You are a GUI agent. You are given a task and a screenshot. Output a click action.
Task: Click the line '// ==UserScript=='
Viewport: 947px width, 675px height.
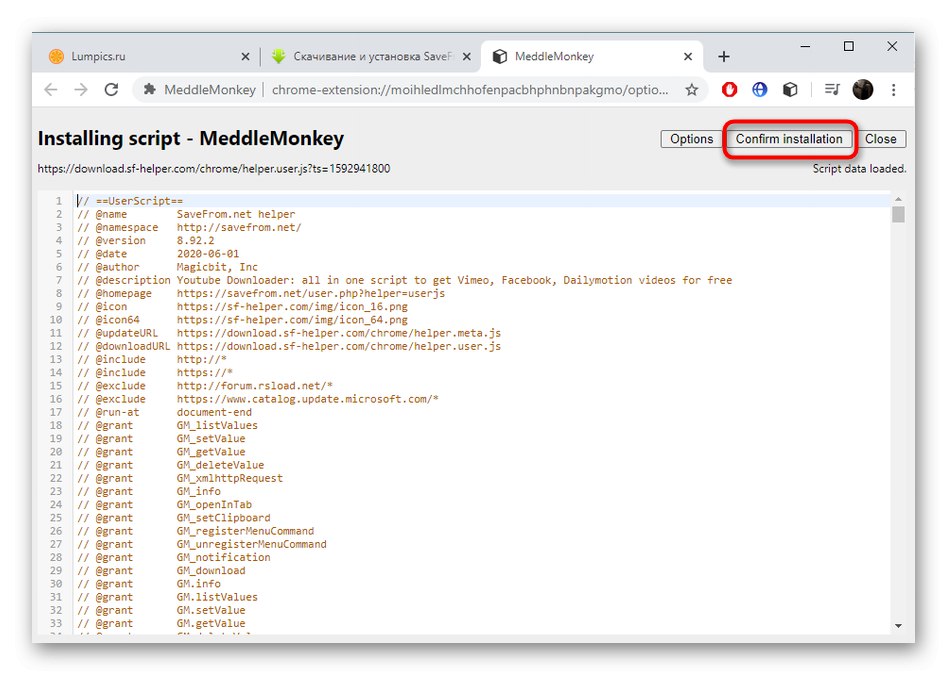(x=130, y=201)
